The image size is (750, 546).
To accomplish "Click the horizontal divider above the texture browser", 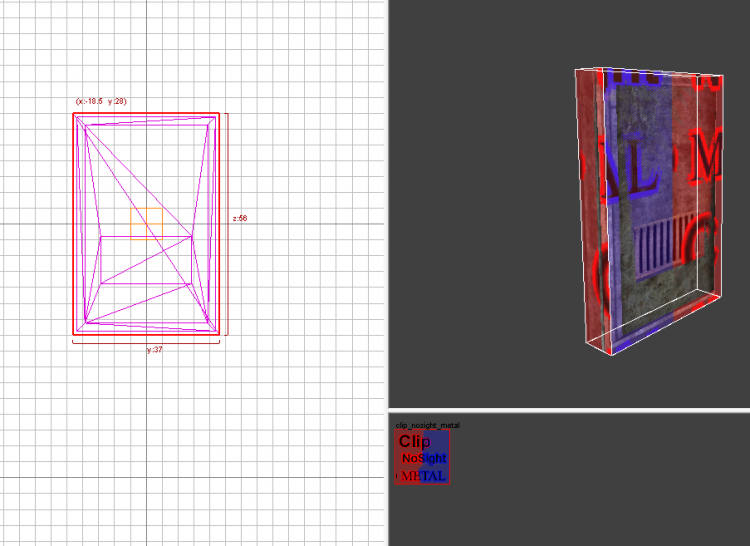I will pyautogui.click(x=570, y=410).
